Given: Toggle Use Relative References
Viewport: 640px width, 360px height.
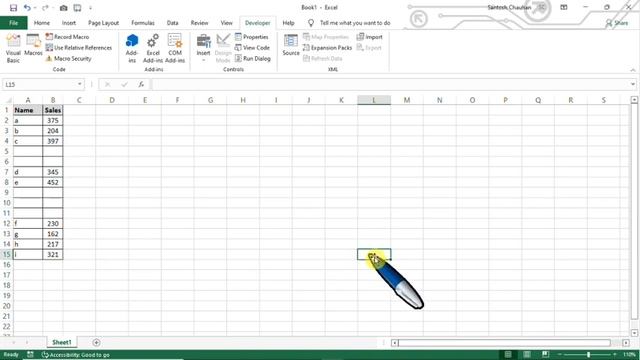Looking at the screenshot, I should coord(79,48).
